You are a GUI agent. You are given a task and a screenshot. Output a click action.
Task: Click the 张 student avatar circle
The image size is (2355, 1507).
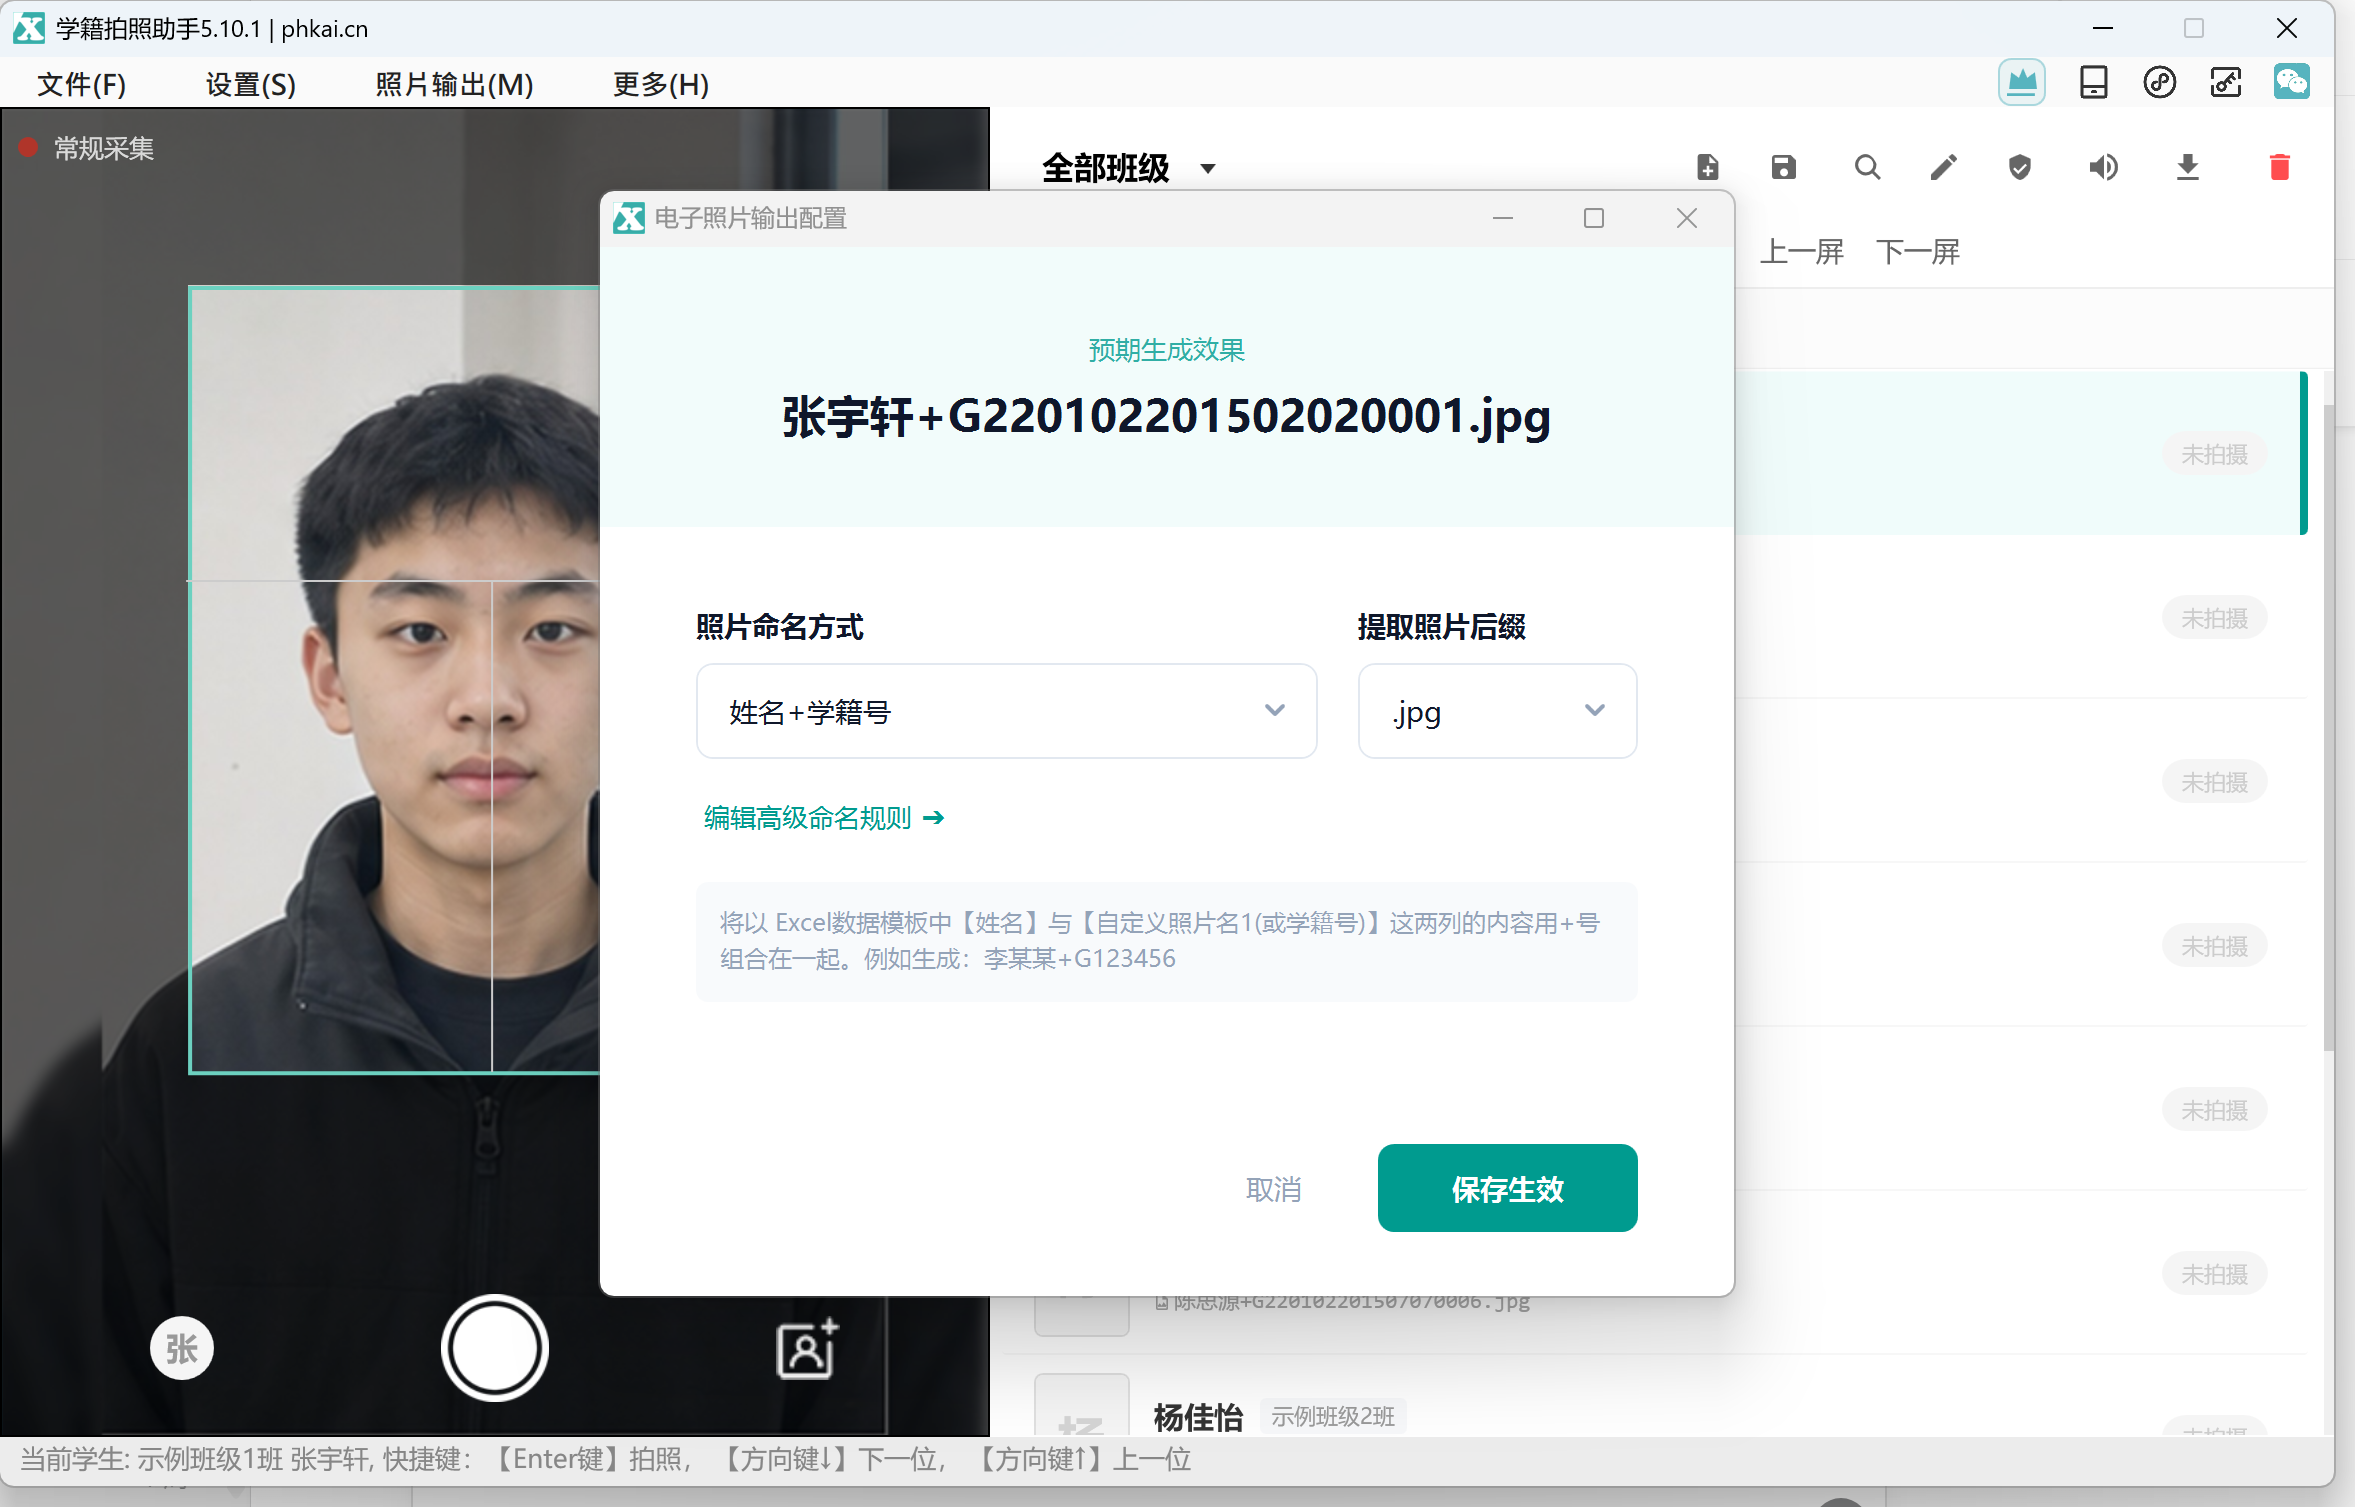(181, 1349)
